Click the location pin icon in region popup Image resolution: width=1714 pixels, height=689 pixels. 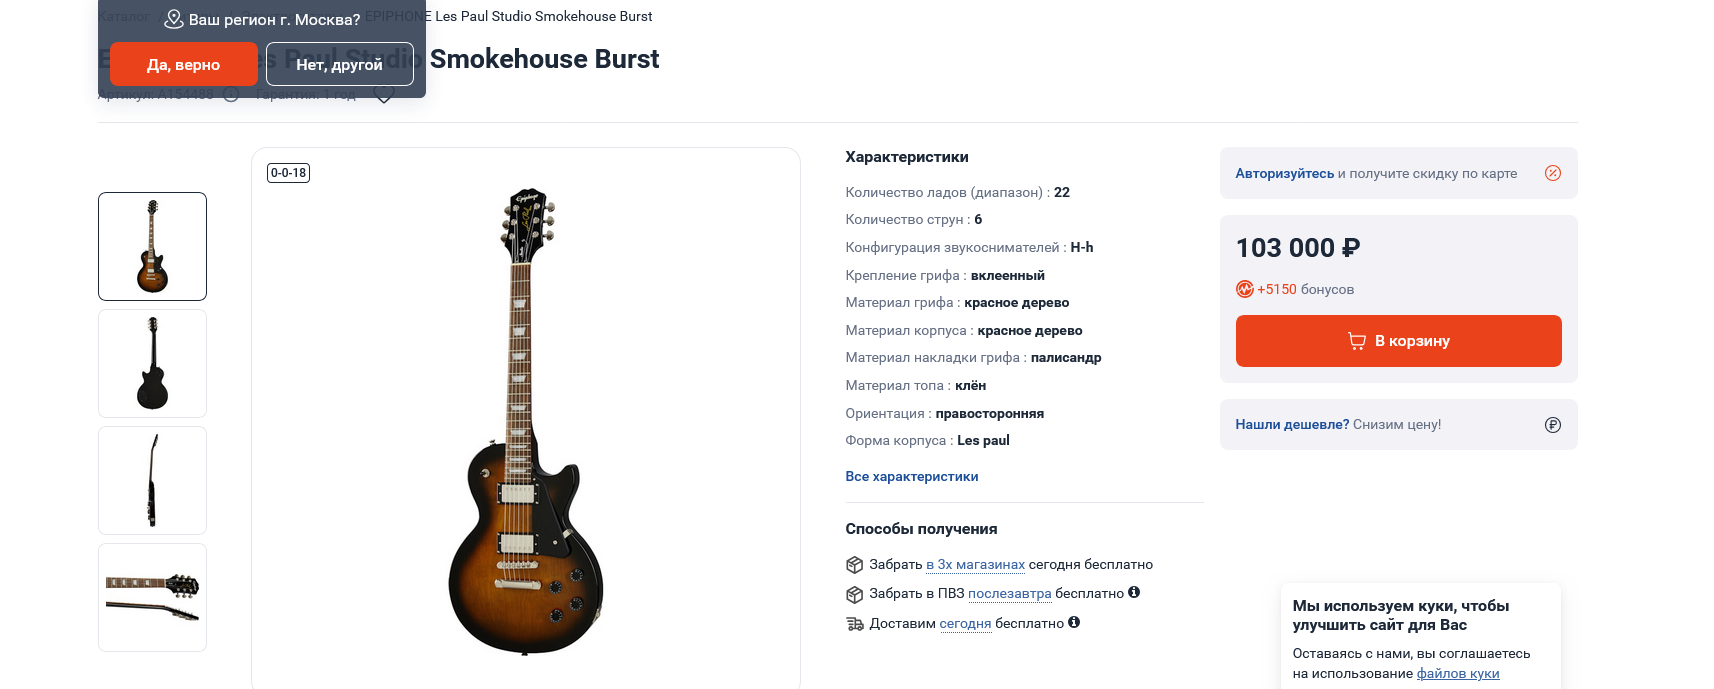[x=174, y=19]
